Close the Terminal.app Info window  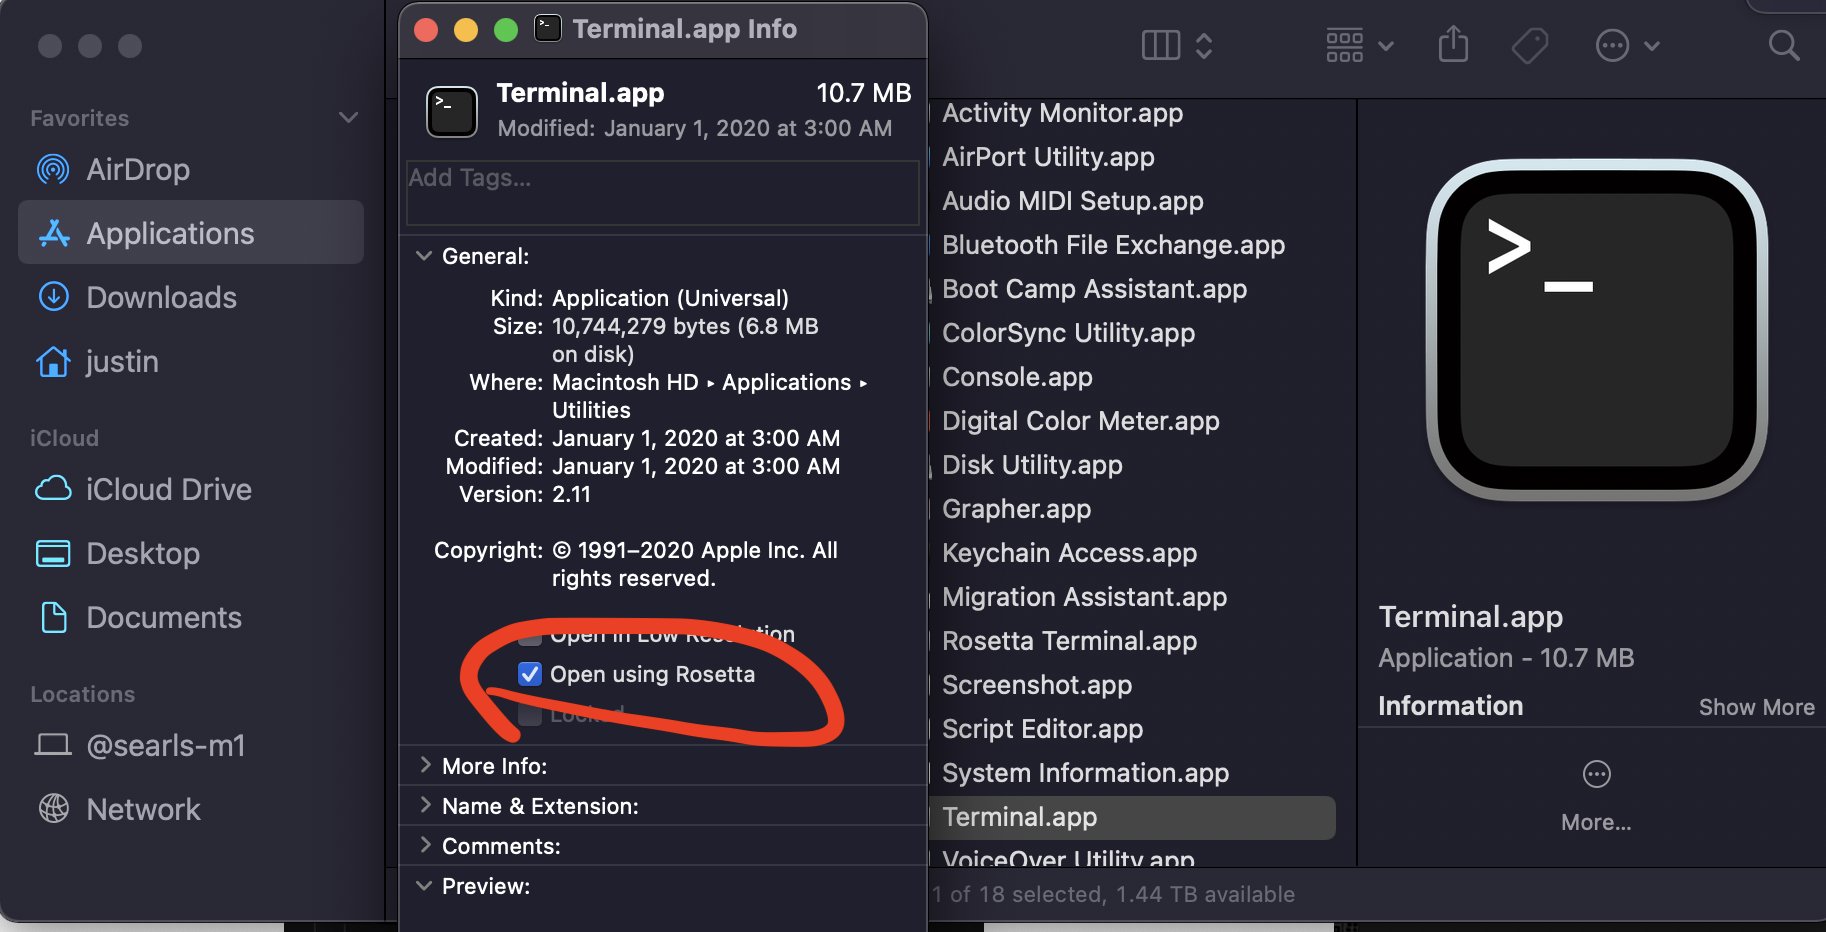coord(426,29)
